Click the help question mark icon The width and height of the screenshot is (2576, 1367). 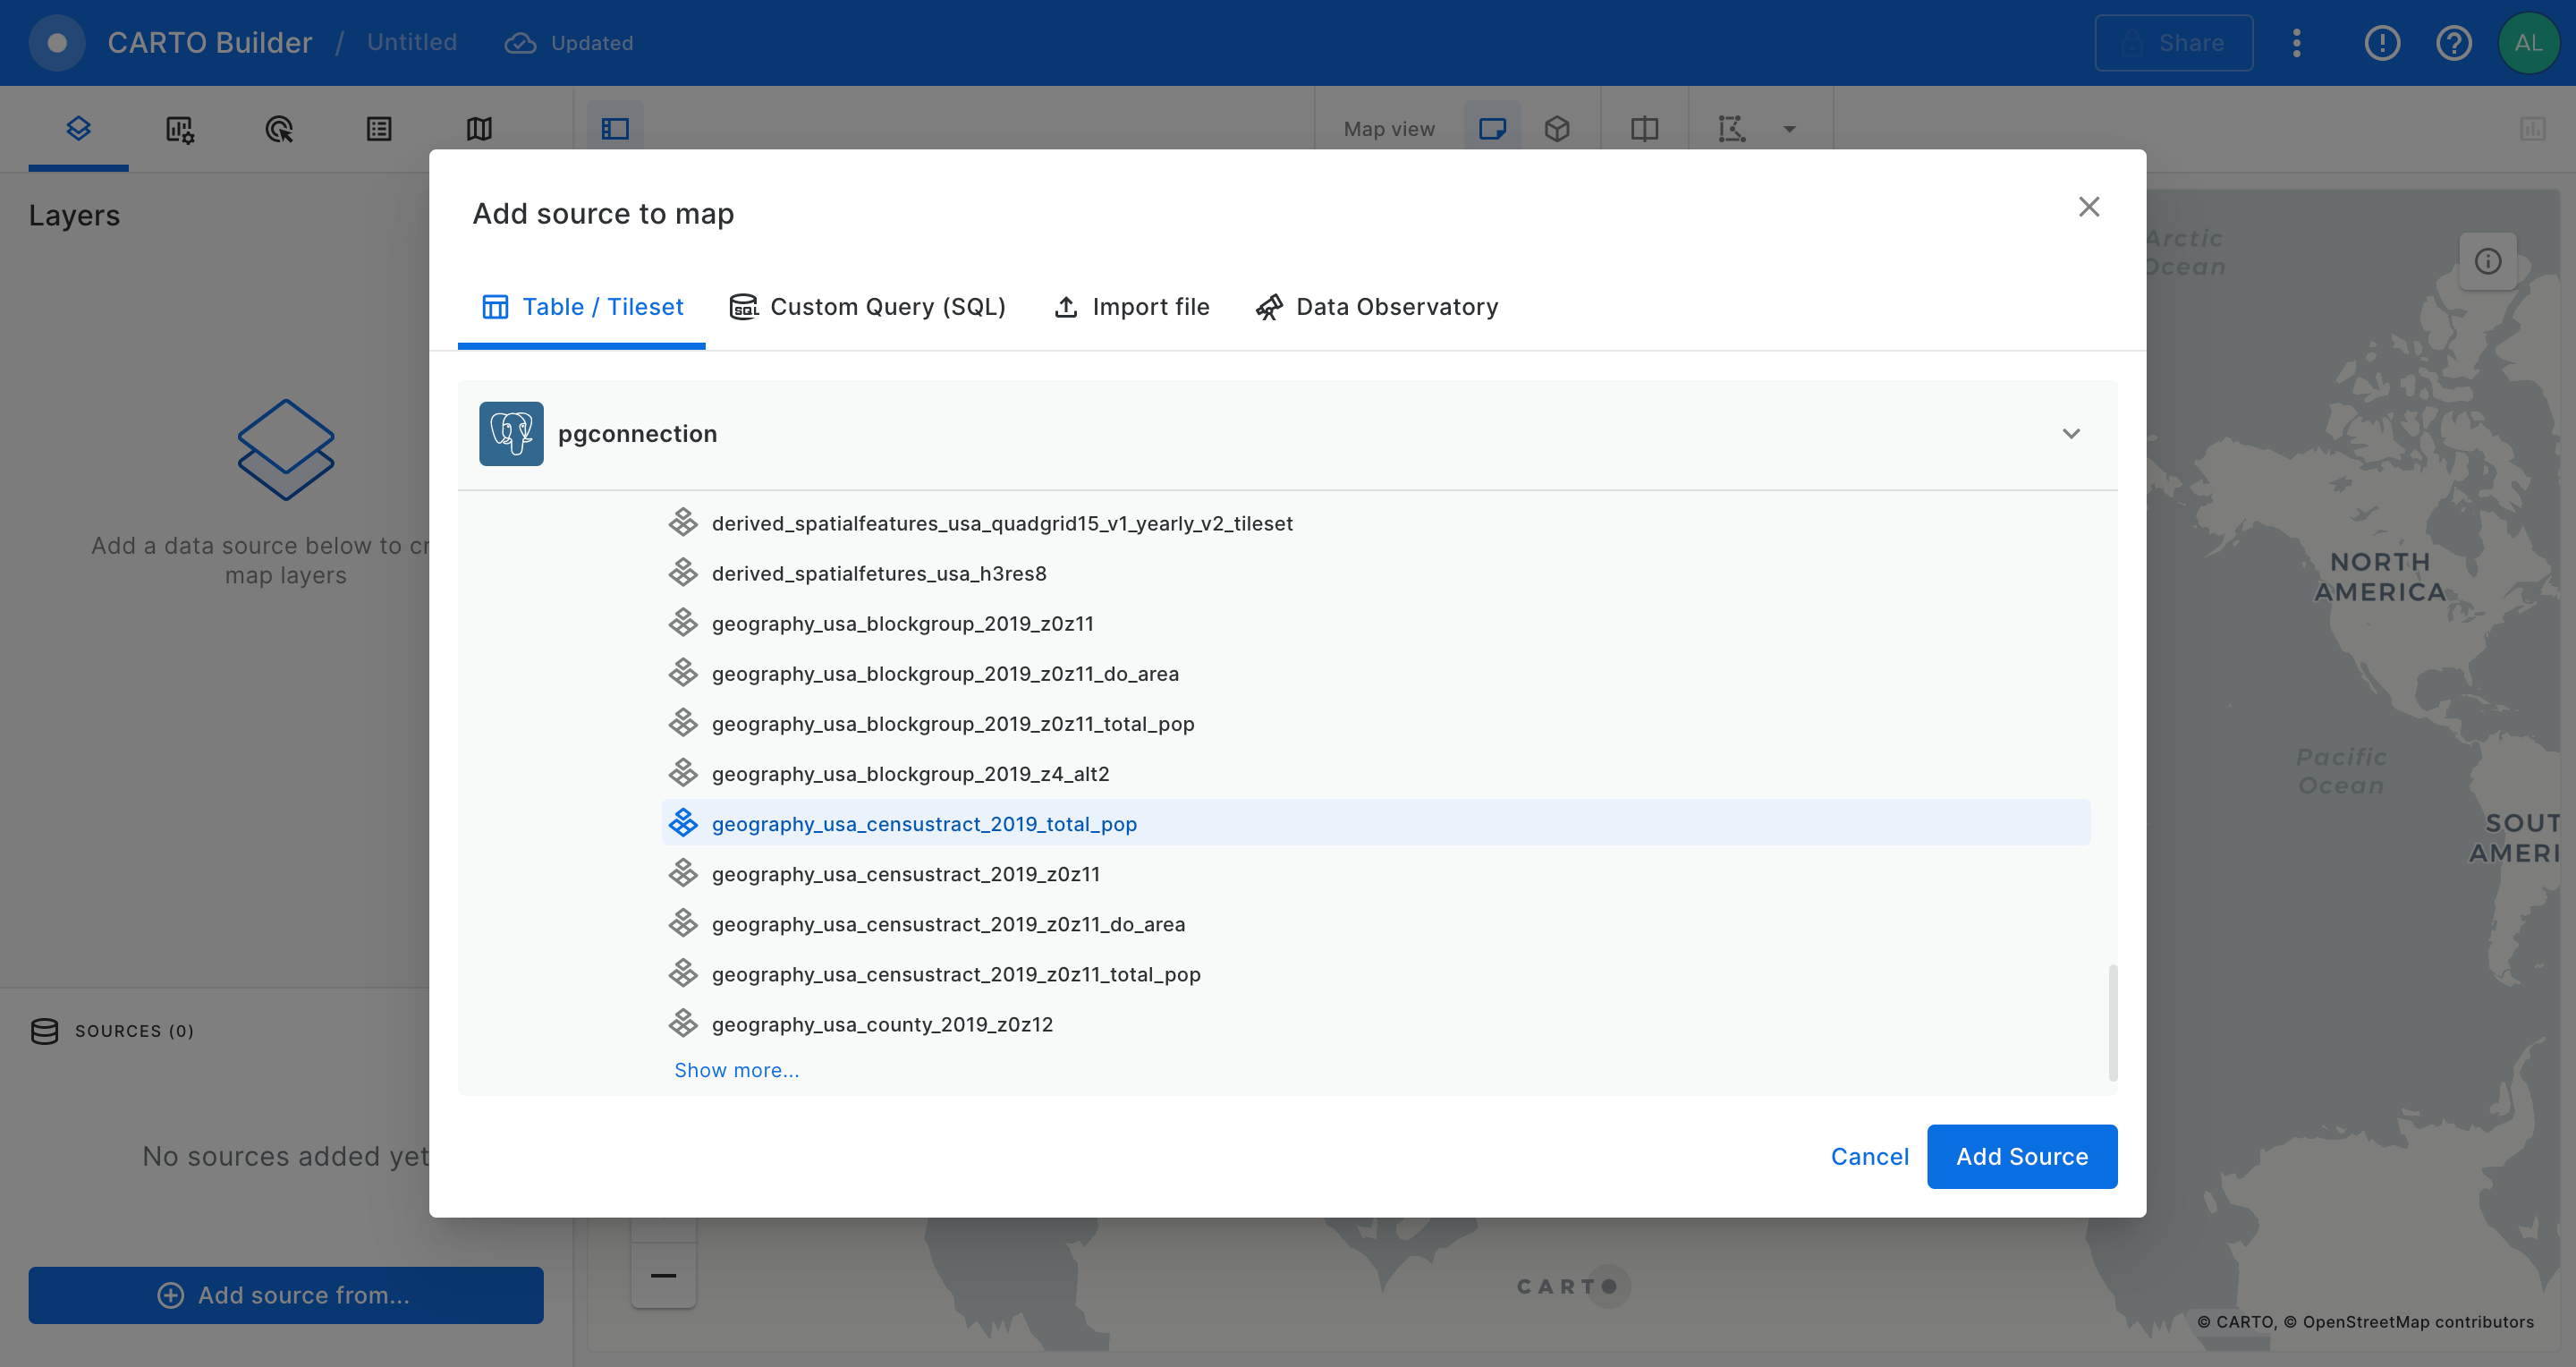coord(2453,43)
